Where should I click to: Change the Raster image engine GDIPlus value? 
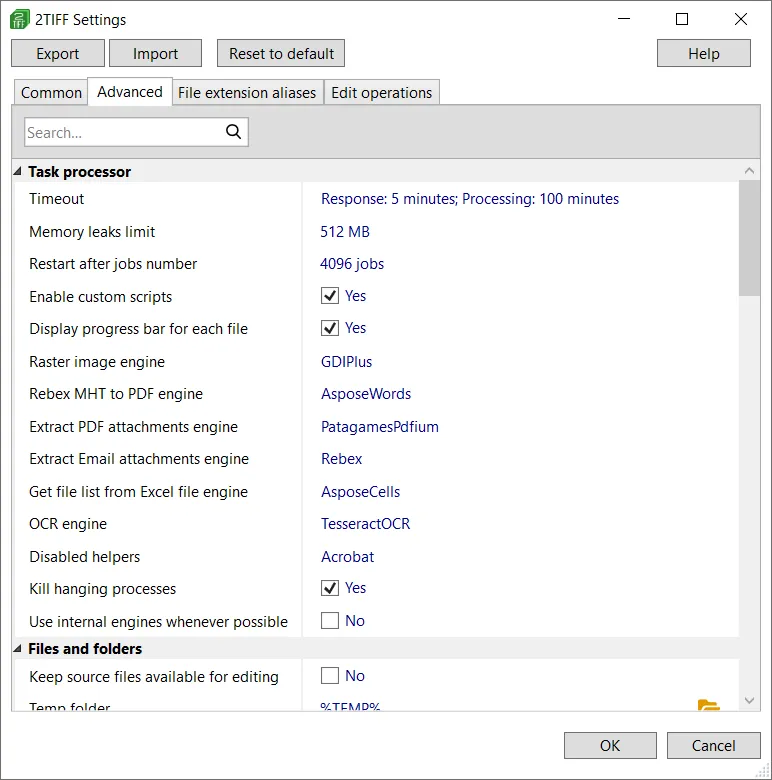point(346,362)
